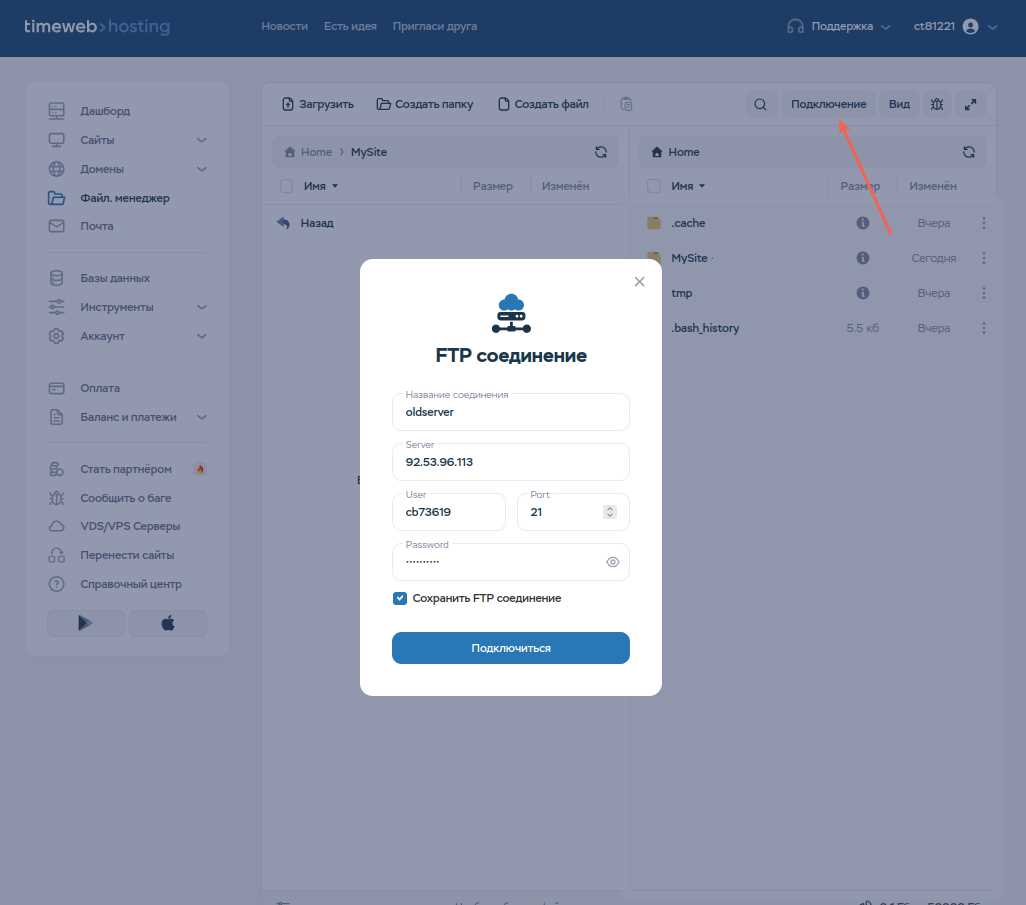
Task: Reveal password with the eye icon
Action: click(612, 562)
